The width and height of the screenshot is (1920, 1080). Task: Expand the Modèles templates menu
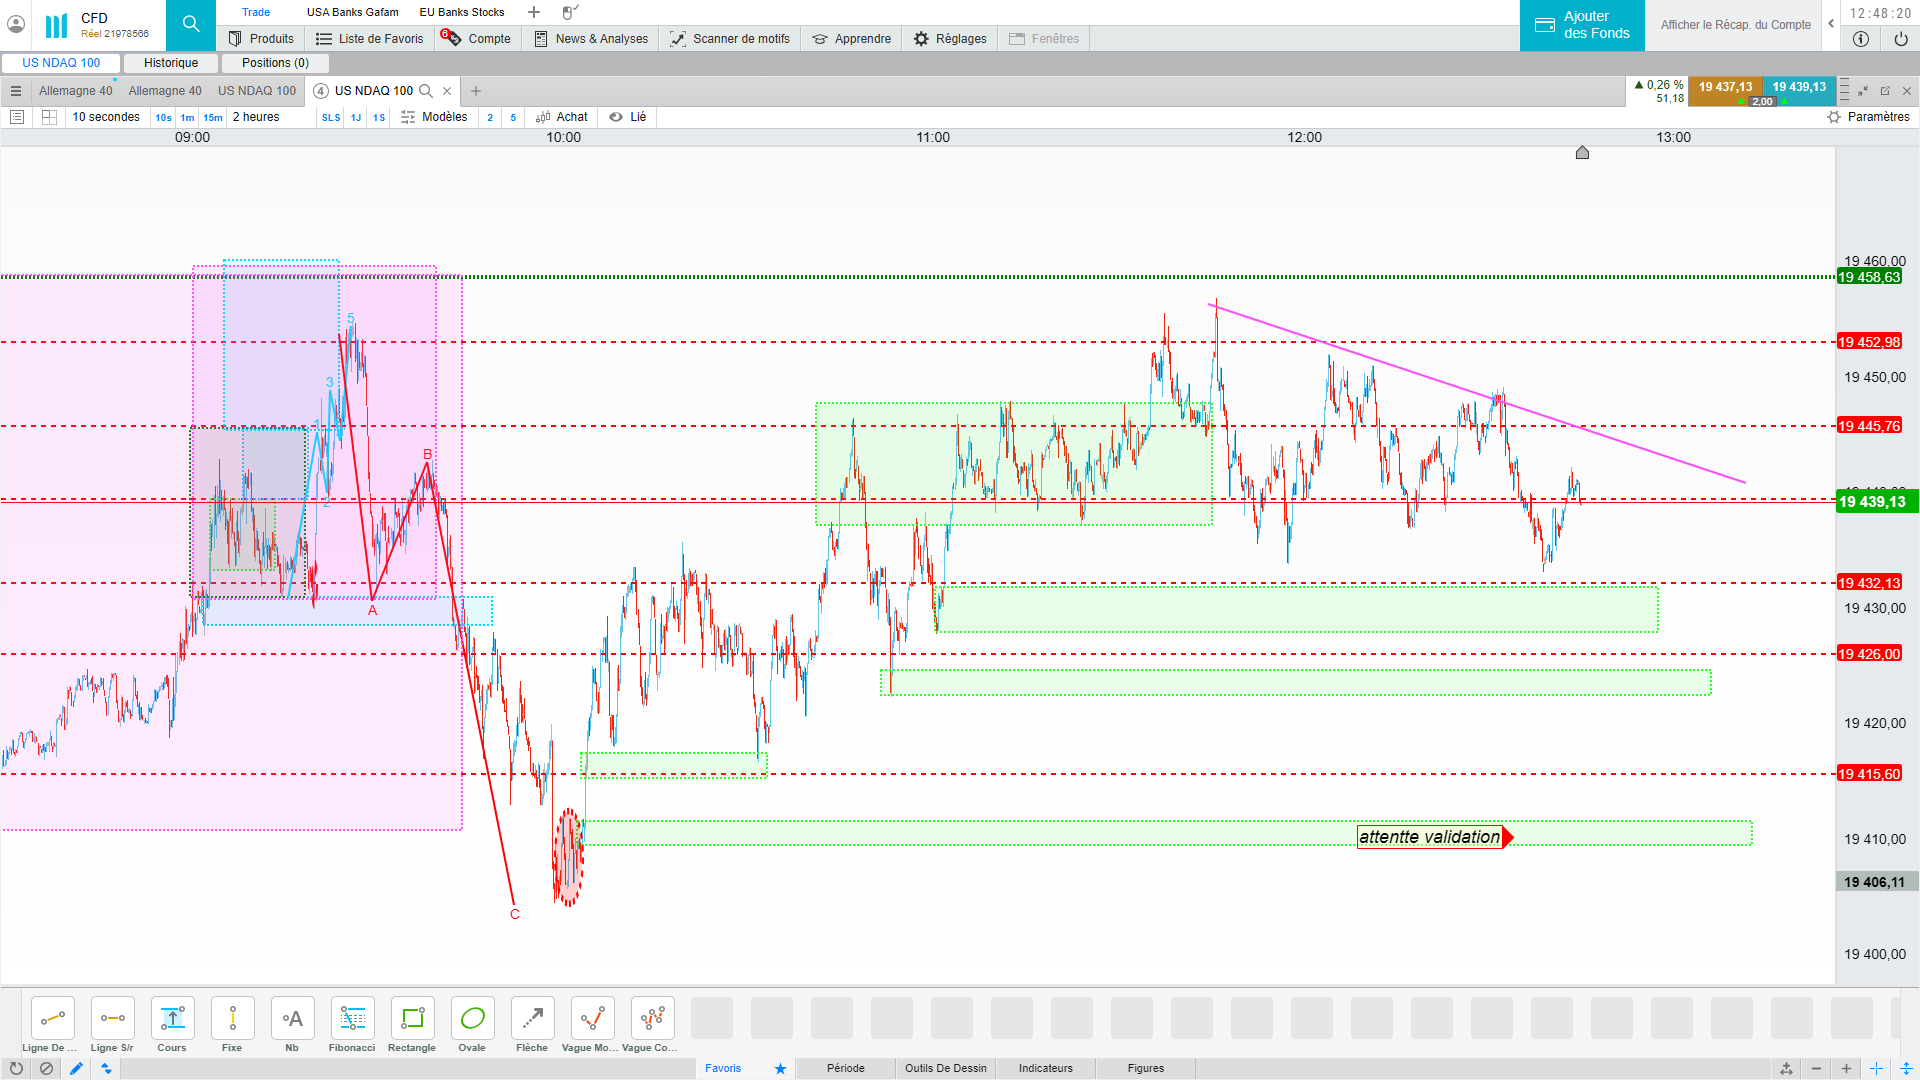point(434,117)
